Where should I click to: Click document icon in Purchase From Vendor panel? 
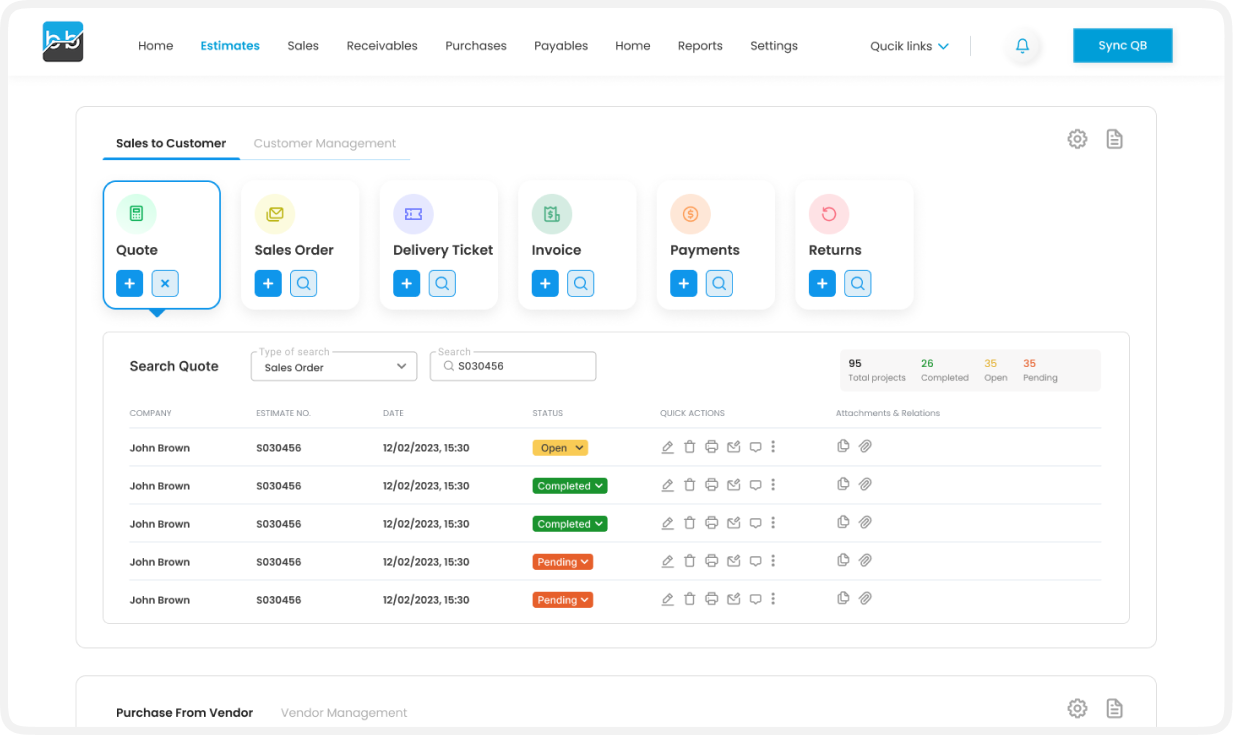1114,709
